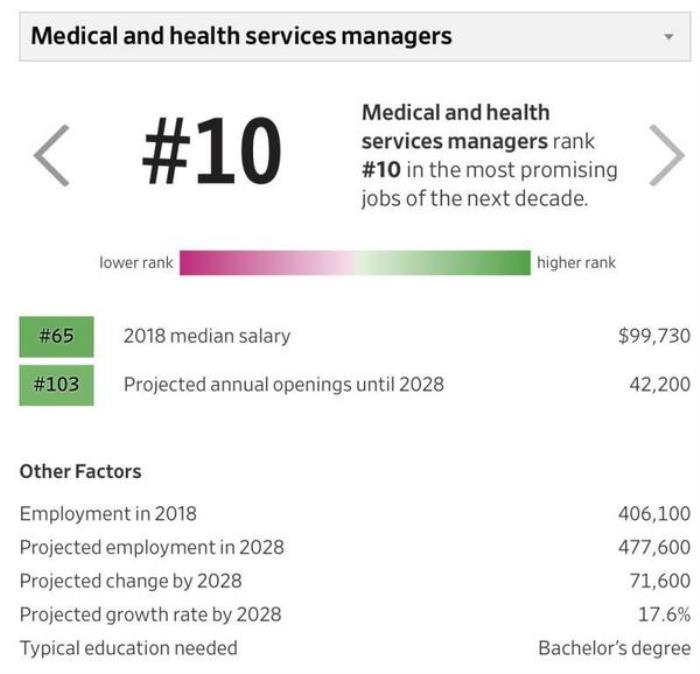This screenshot has height=674, width=700.
Task: Go to the next job with right chevron
Action: click(666, 155)
